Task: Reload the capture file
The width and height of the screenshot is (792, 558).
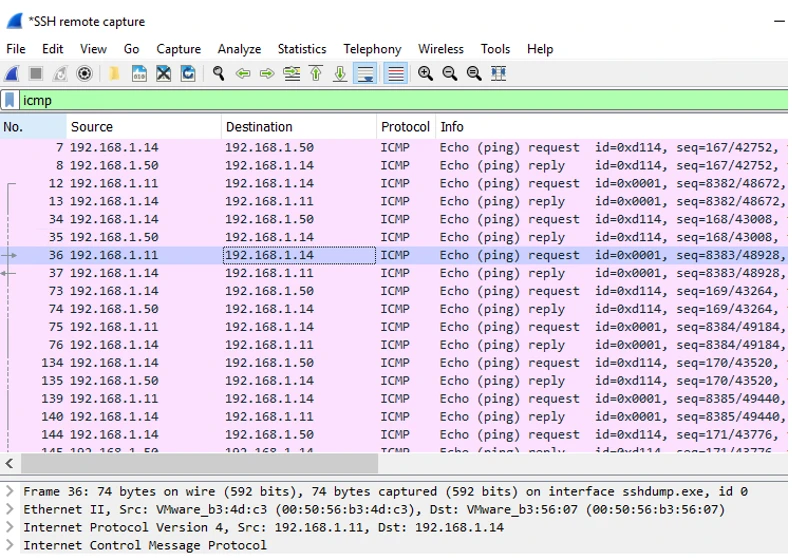Action: tap(188, 74)
